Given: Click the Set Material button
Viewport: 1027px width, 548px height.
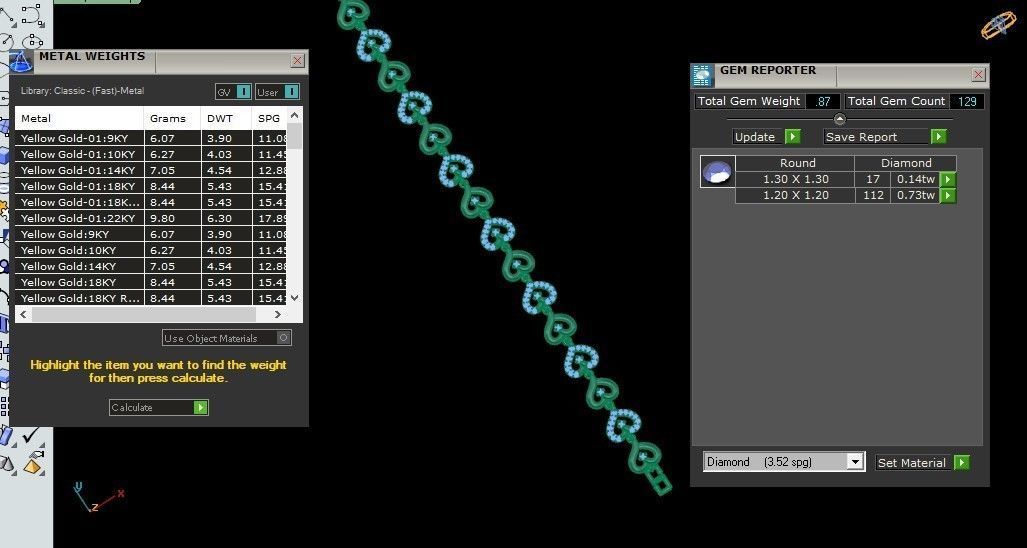Looking at the screenshot, I should click(922, 463).
